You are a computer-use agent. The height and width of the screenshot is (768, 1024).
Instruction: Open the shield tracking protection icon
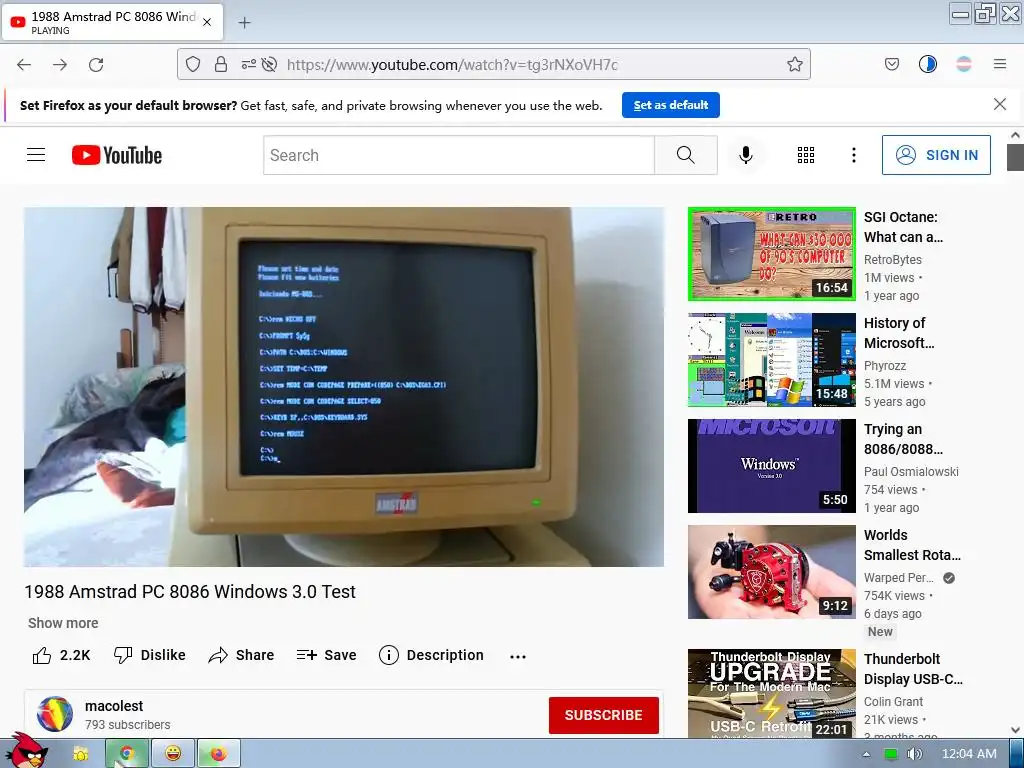[193, 64]
